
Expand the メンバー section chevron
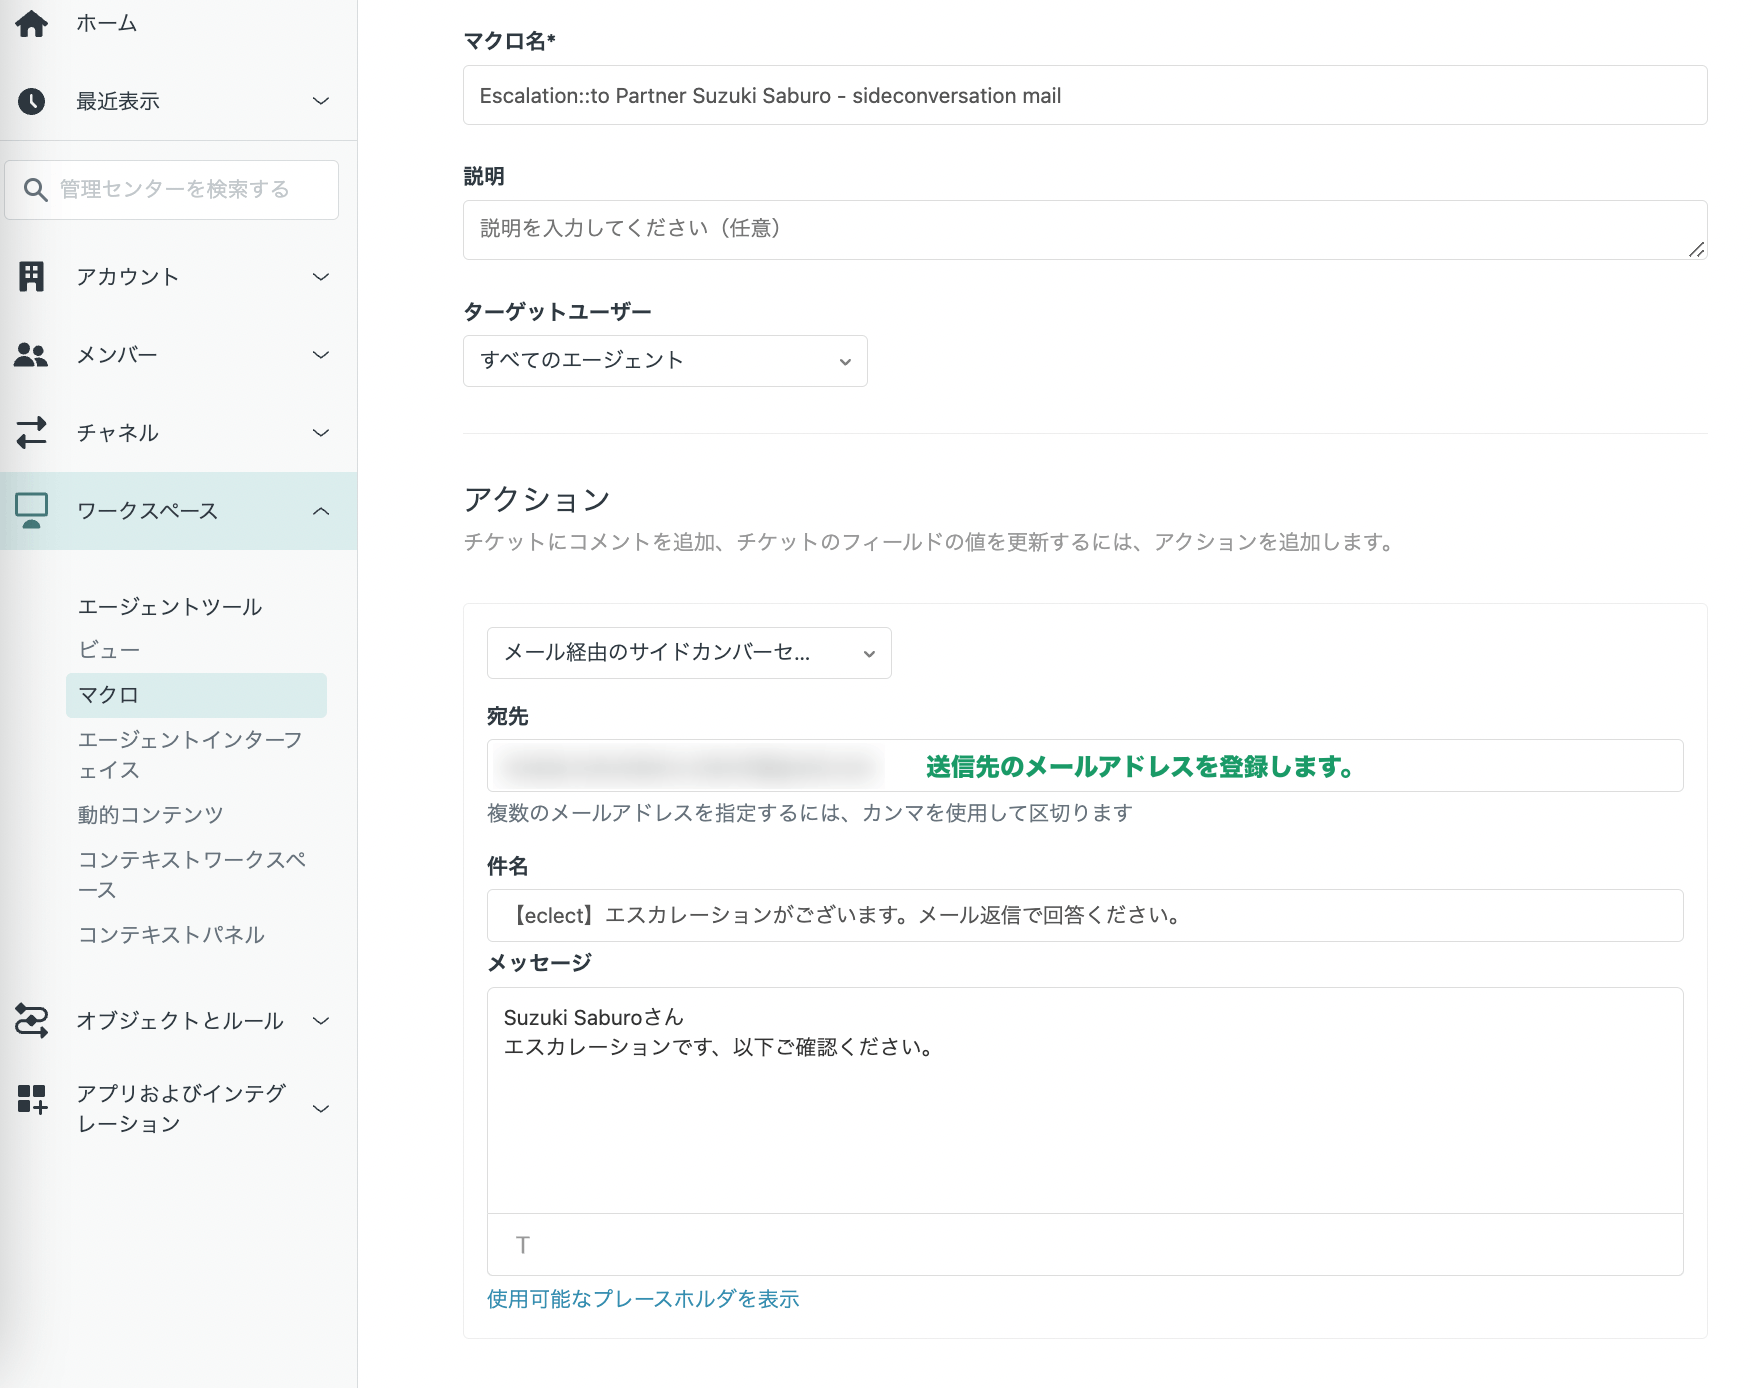(321, 355)
